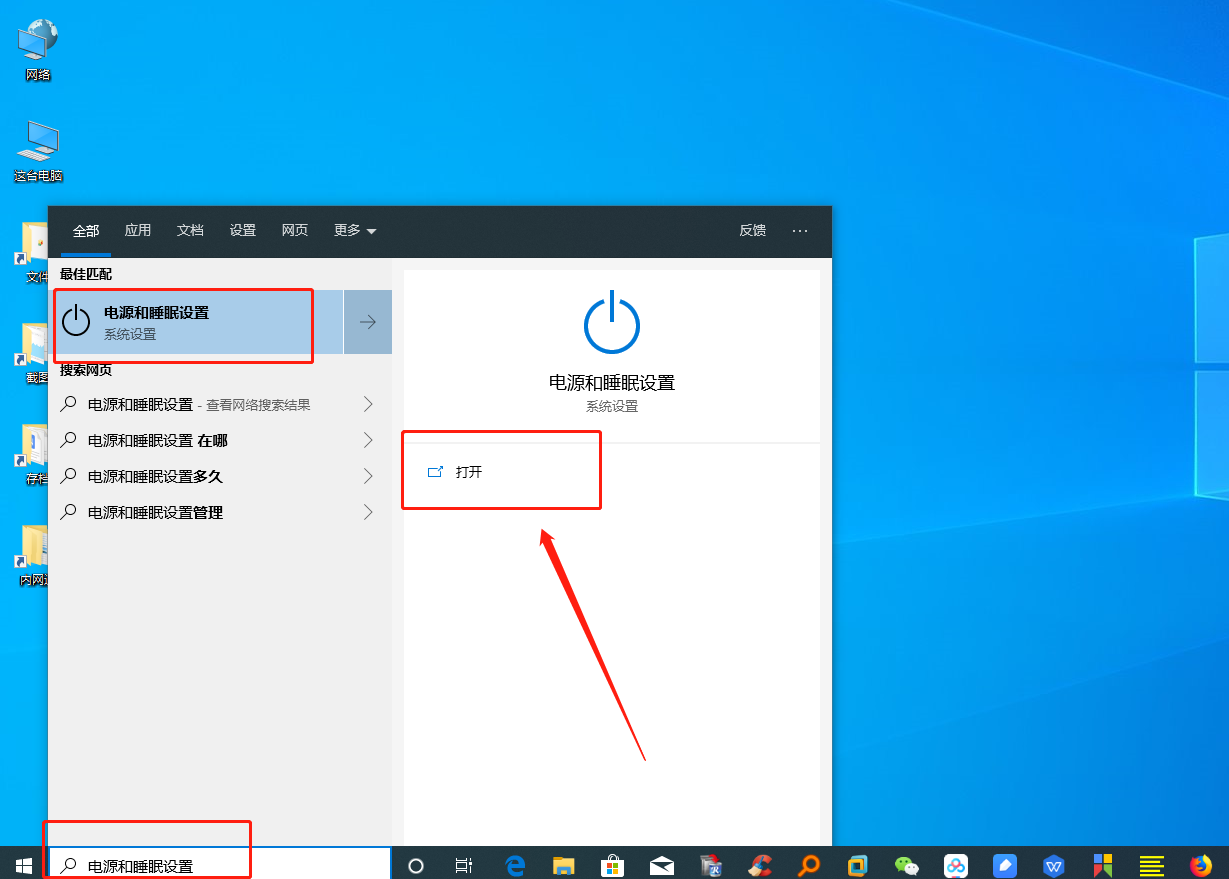Click the Windows Start button
Viewport: 1229px width, 879px height.
(24, 865)
